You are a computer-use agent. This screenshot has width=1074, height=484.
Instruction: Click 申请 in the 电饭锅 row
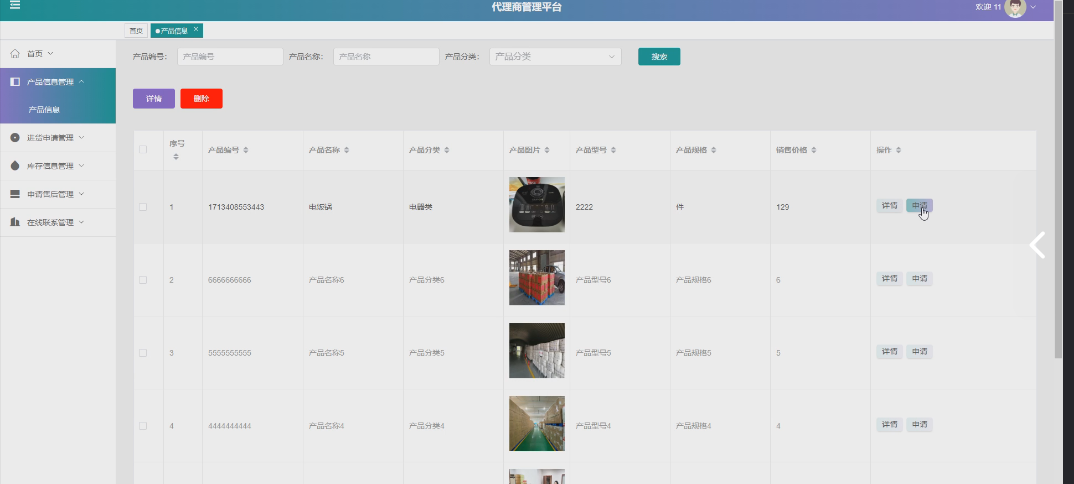(x=919, y=205)
